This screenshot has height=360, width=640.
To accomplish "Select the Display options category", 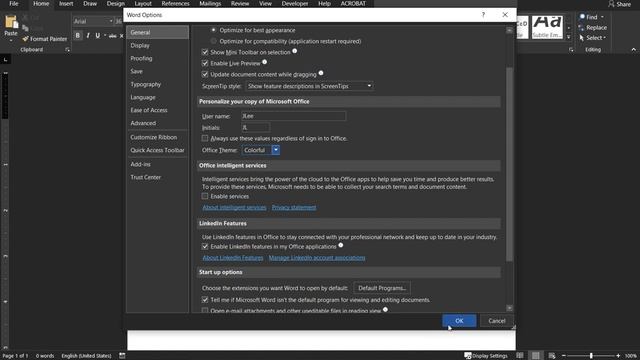I will tap(157, 45).
